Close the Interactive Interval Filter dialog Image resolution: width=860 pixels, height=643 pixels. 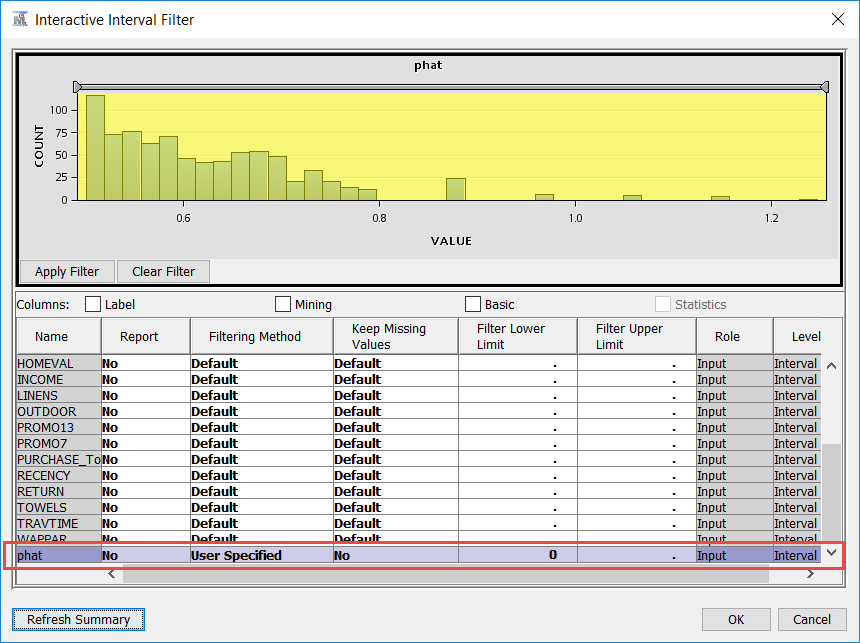pyautogui.click(x=836, y=20)
